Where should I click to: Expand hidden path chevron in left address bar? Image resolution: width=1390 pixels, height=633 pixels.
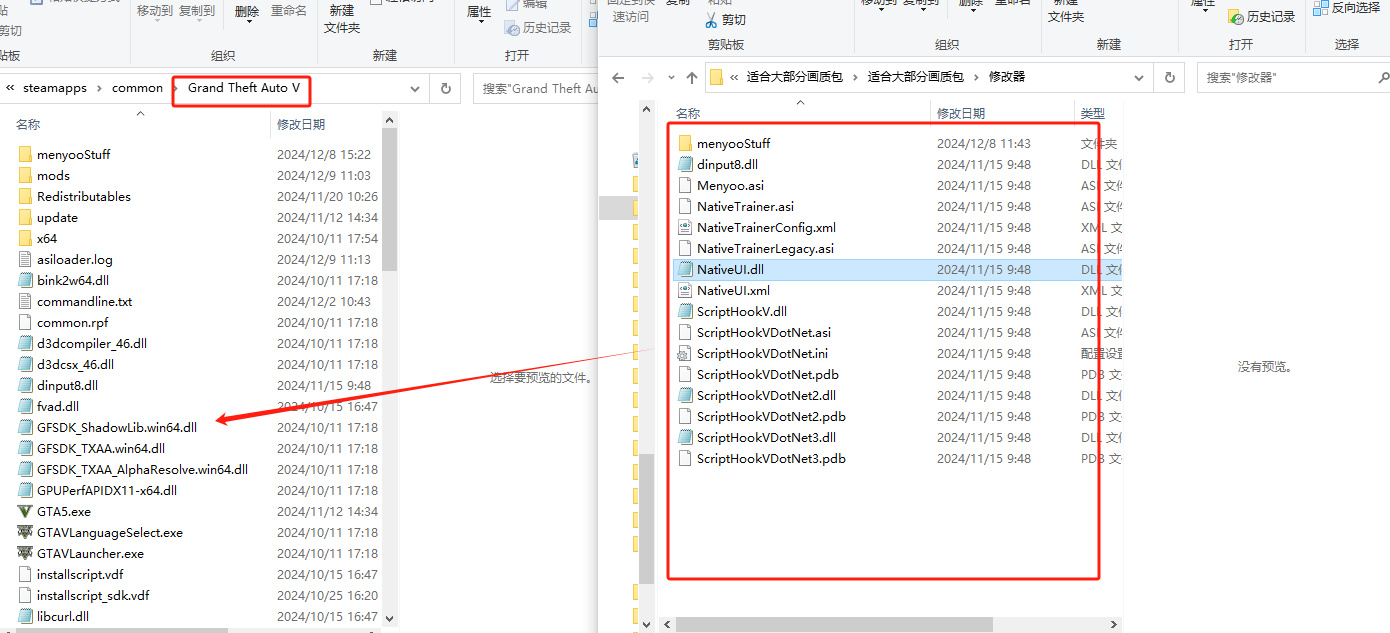(10, 88)
